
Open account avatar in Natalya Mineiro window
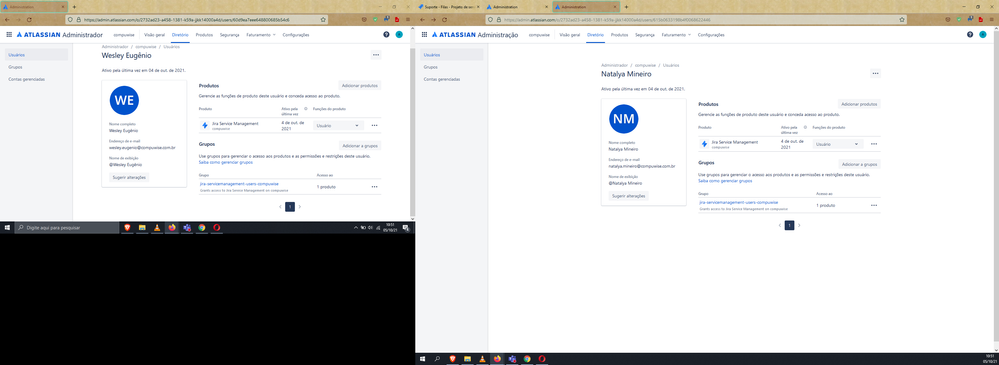point(982,34)
